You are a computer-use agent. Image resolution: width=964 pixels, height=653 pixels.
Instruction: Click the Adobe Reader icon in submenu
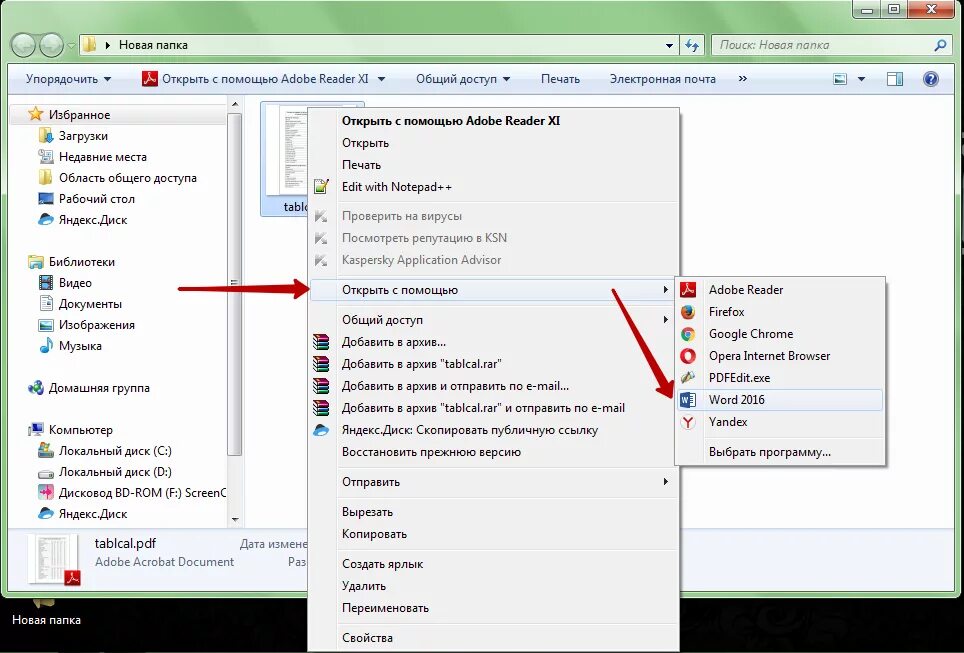point(687,290)
